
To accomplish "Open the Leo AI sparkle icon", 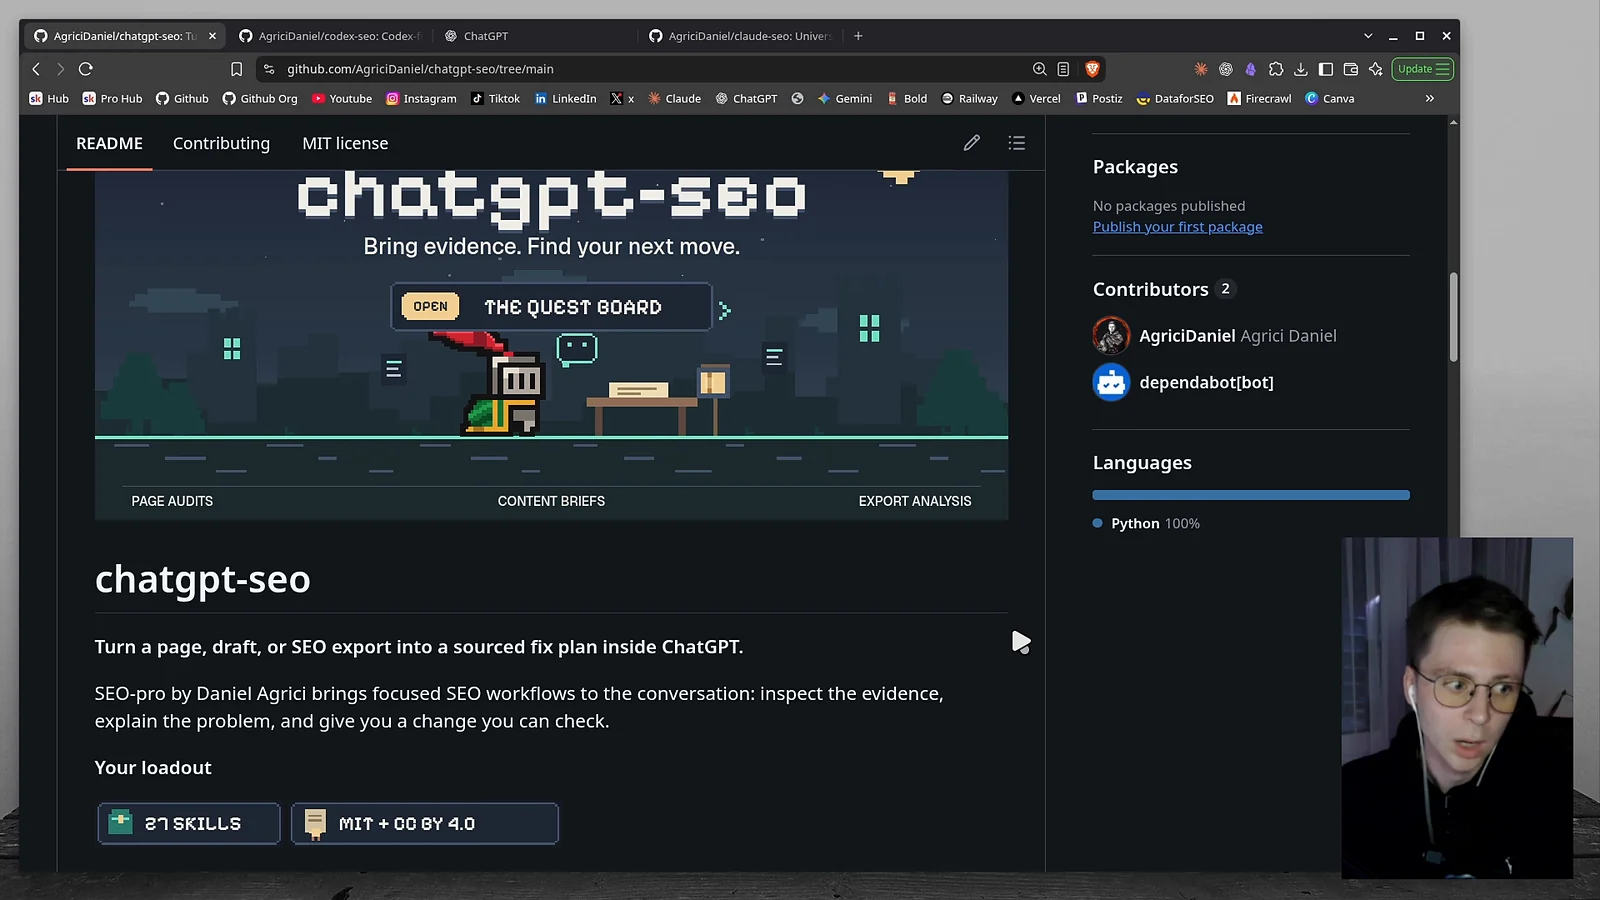I will coord(1376,69).
